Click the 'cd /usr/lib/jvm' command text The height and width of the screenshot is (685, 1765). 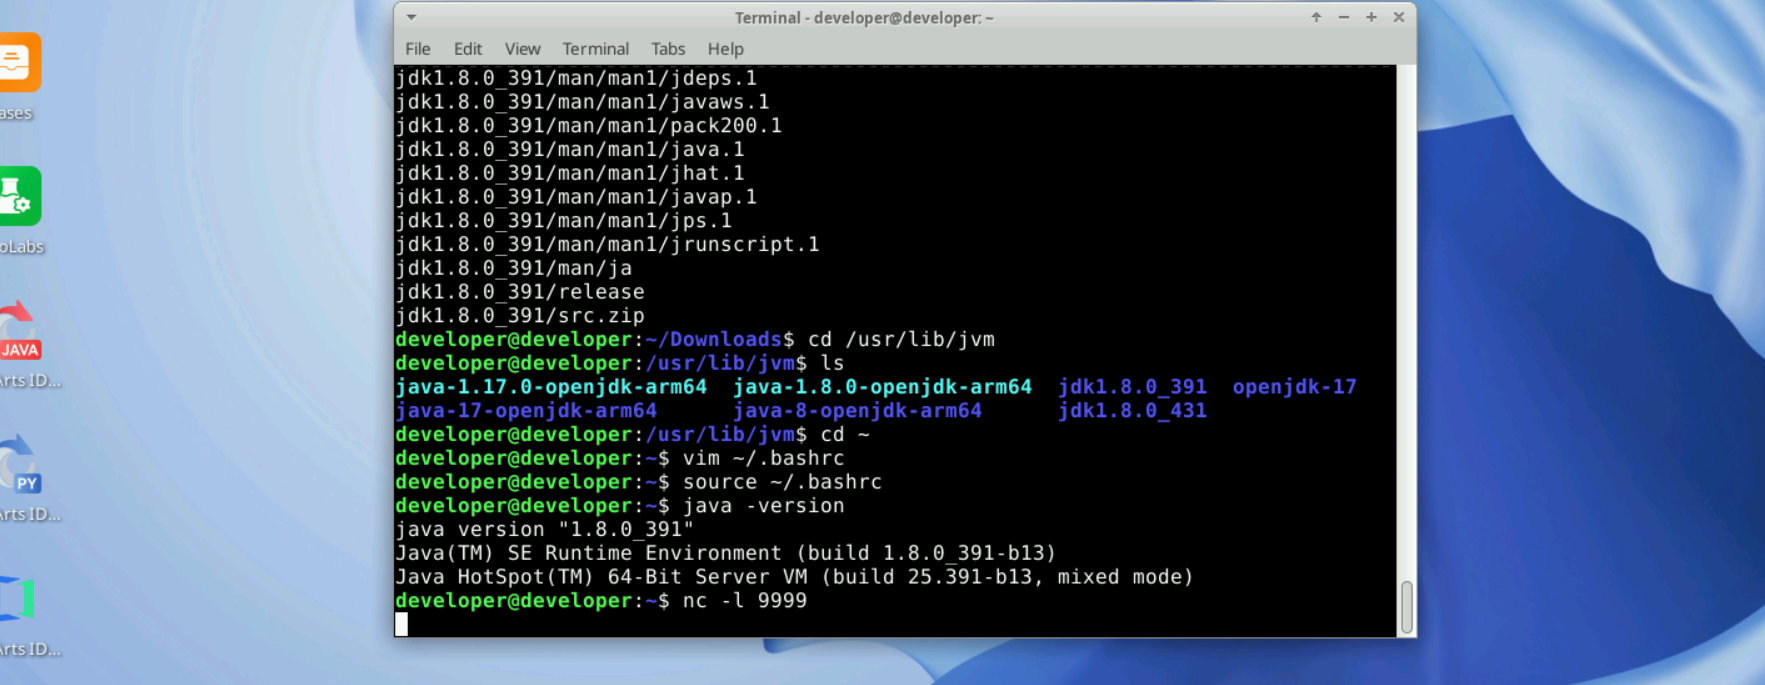click(901, 339)
